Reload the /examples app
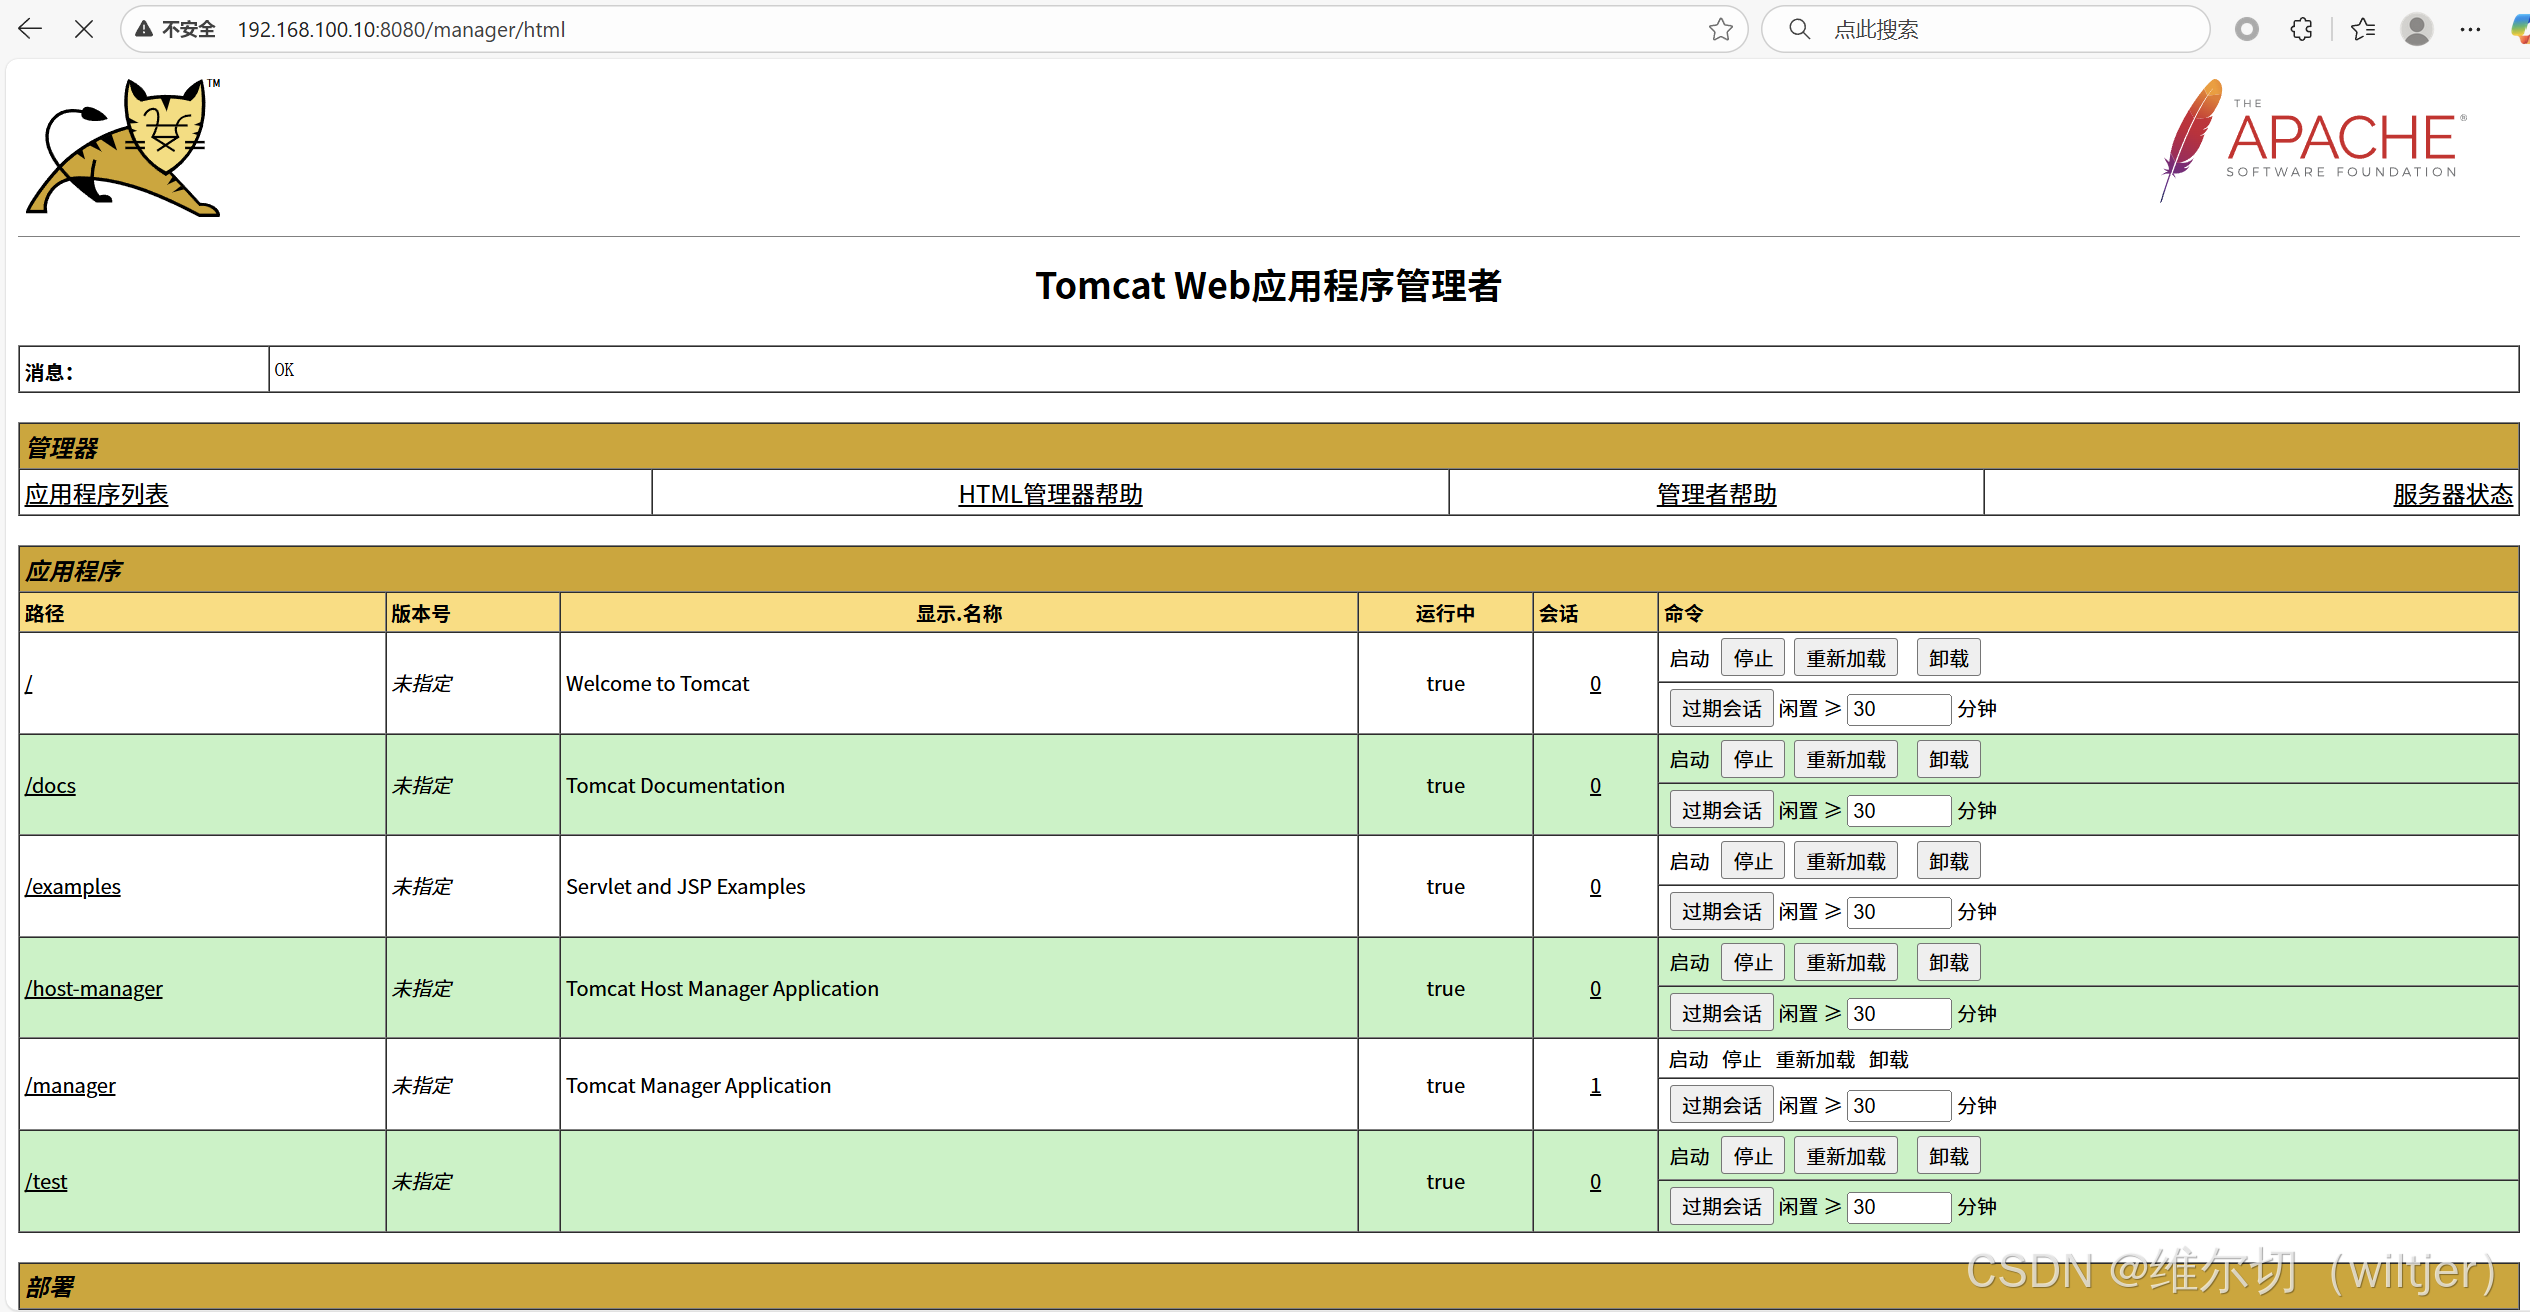This screenshot has height=1312, width=2530. pos(1845,861)
